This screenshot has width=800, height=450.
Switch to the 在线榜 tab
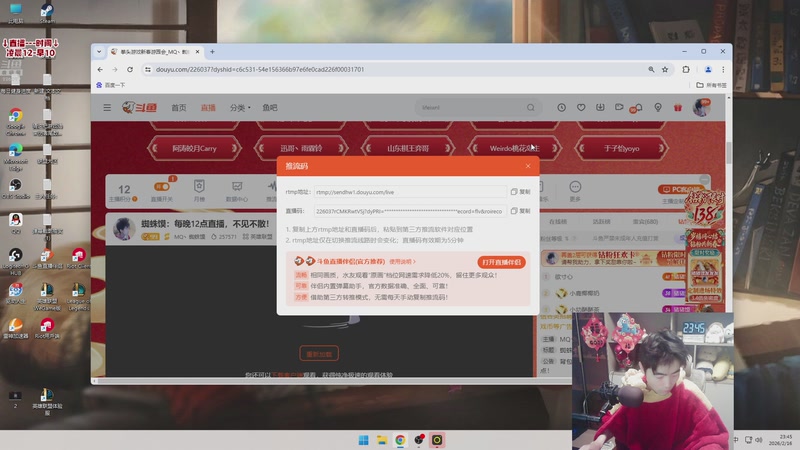point(558,221)
